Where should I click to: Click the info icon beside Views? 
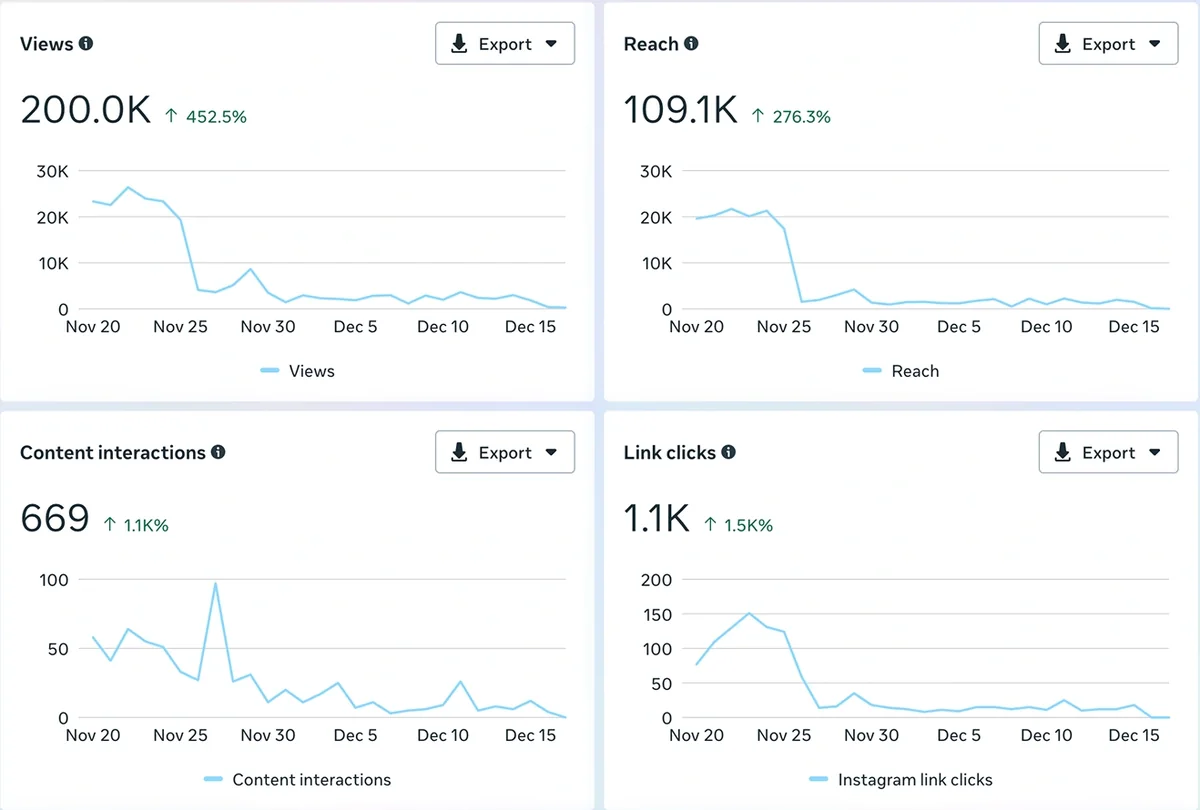coord(86,44)
